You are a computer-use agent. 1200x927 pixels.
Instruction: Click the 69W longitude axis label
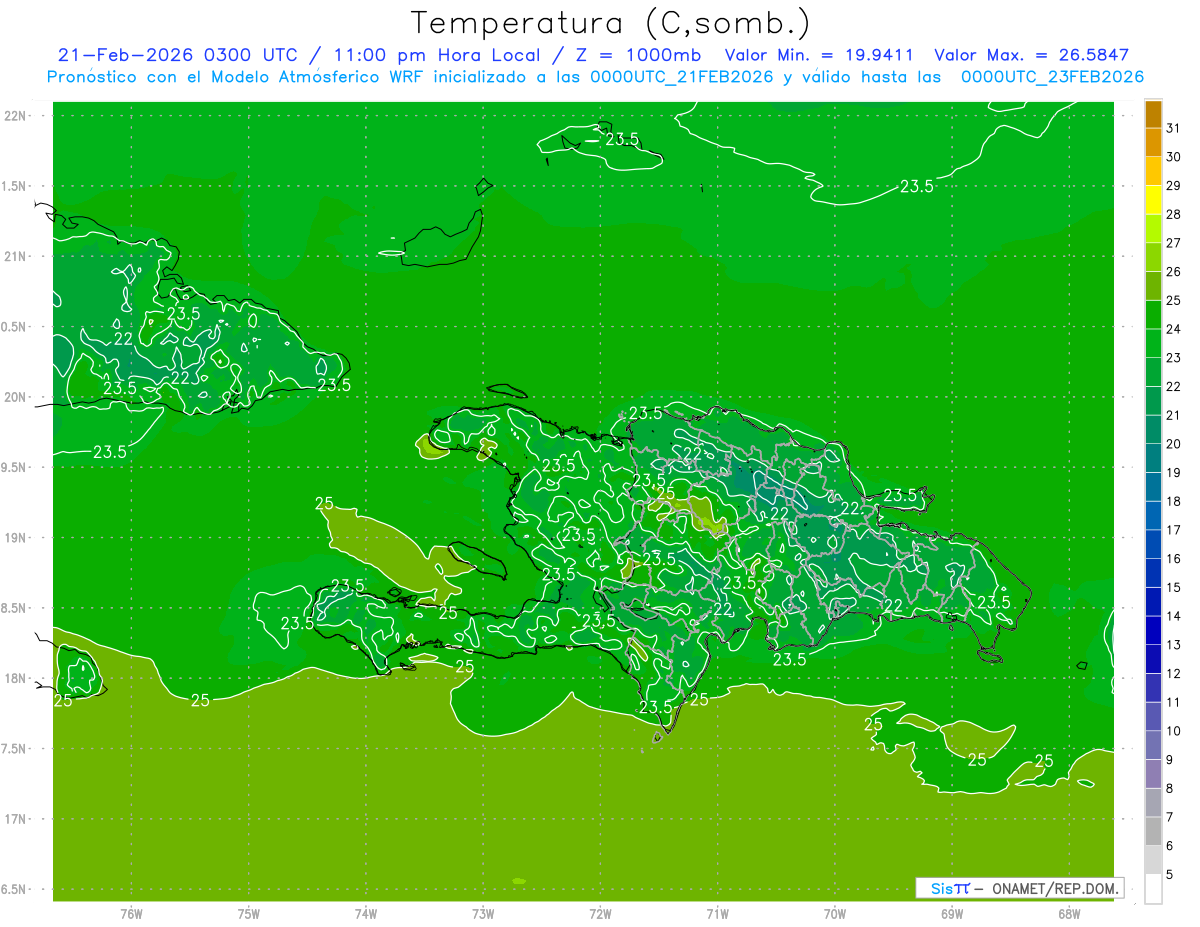click(952, 913)
